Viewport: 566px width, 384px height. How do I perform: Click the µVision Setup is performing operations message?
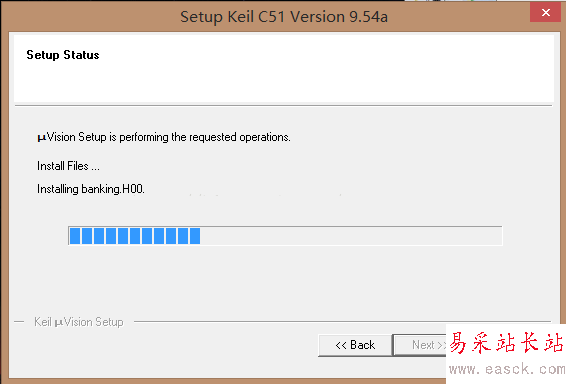click(x=164, y=137)
